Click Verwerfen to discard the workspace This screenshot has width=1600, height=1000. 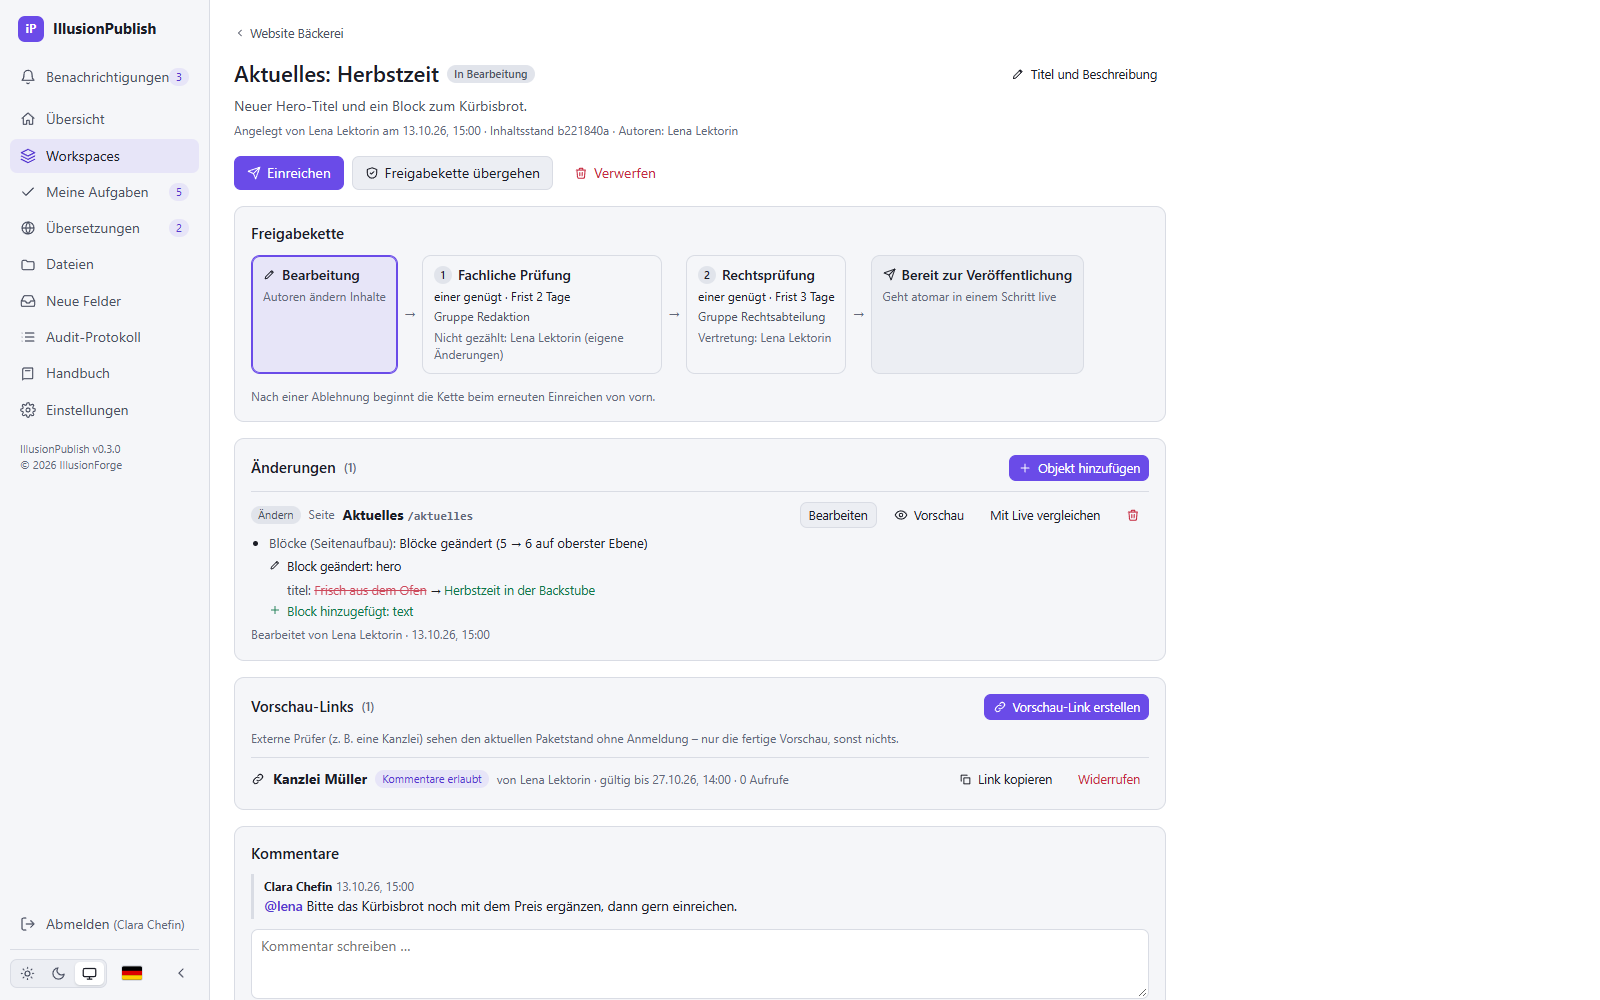coord(615,173)
